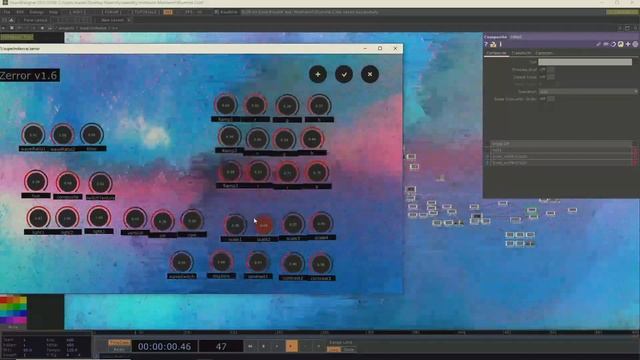Open the Edit menu
Image resolution: width=640 pixels, height=360 pixels.
tap(20, 12)
